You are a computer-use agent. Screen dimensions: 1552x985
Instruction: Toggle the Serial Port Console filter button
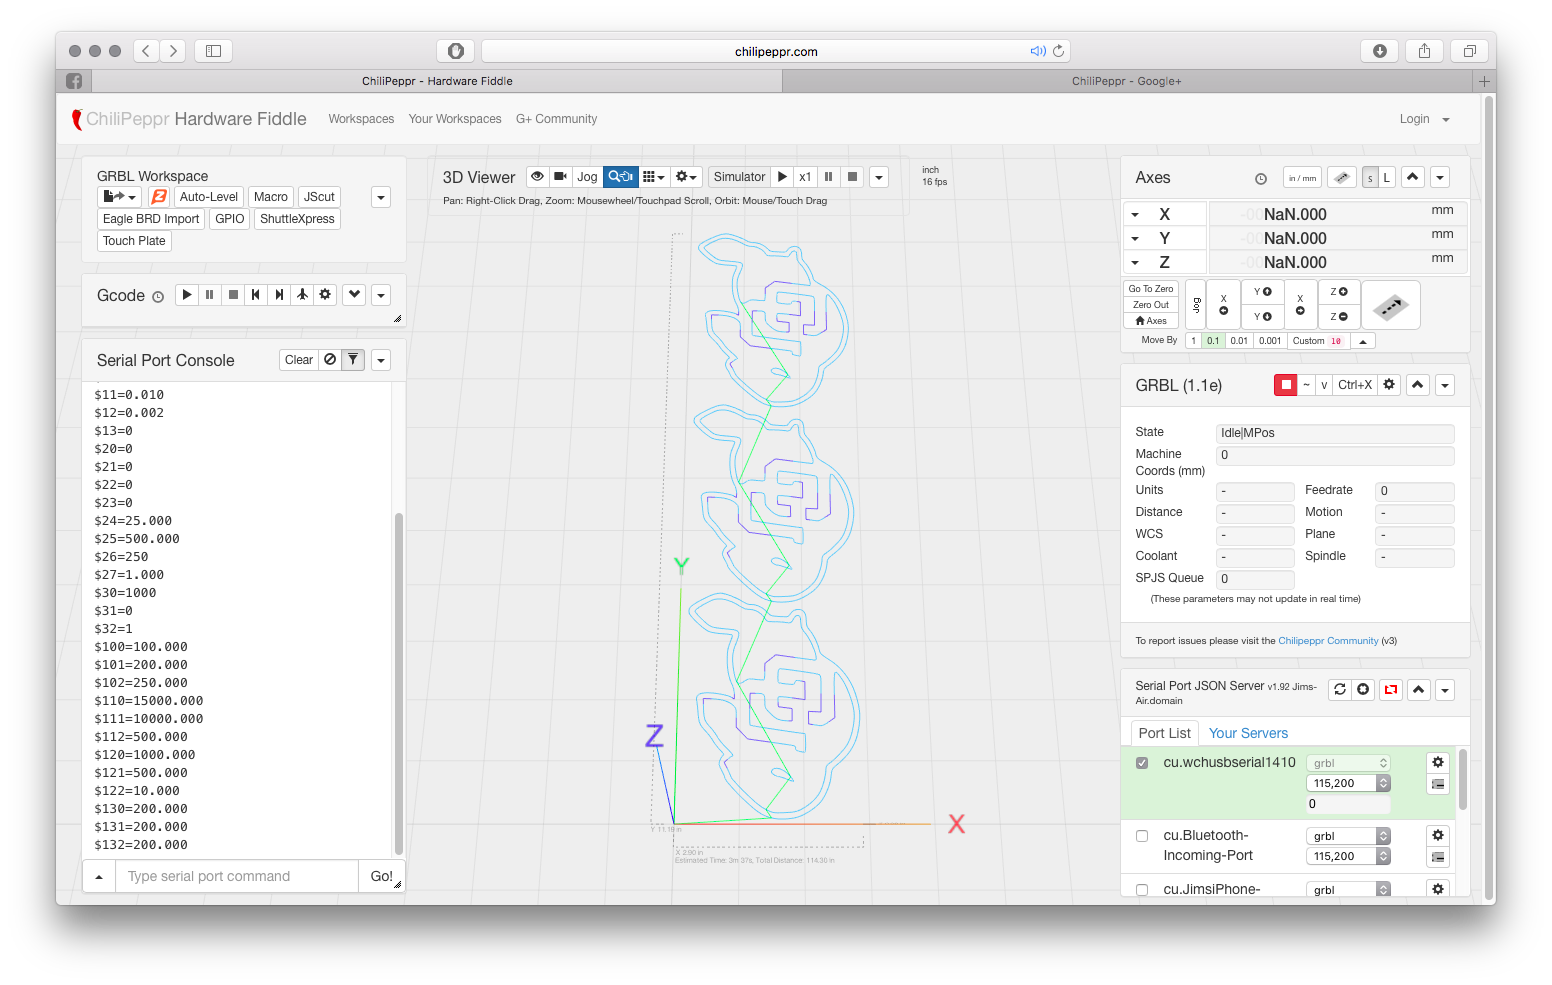[x=353, y=360]
